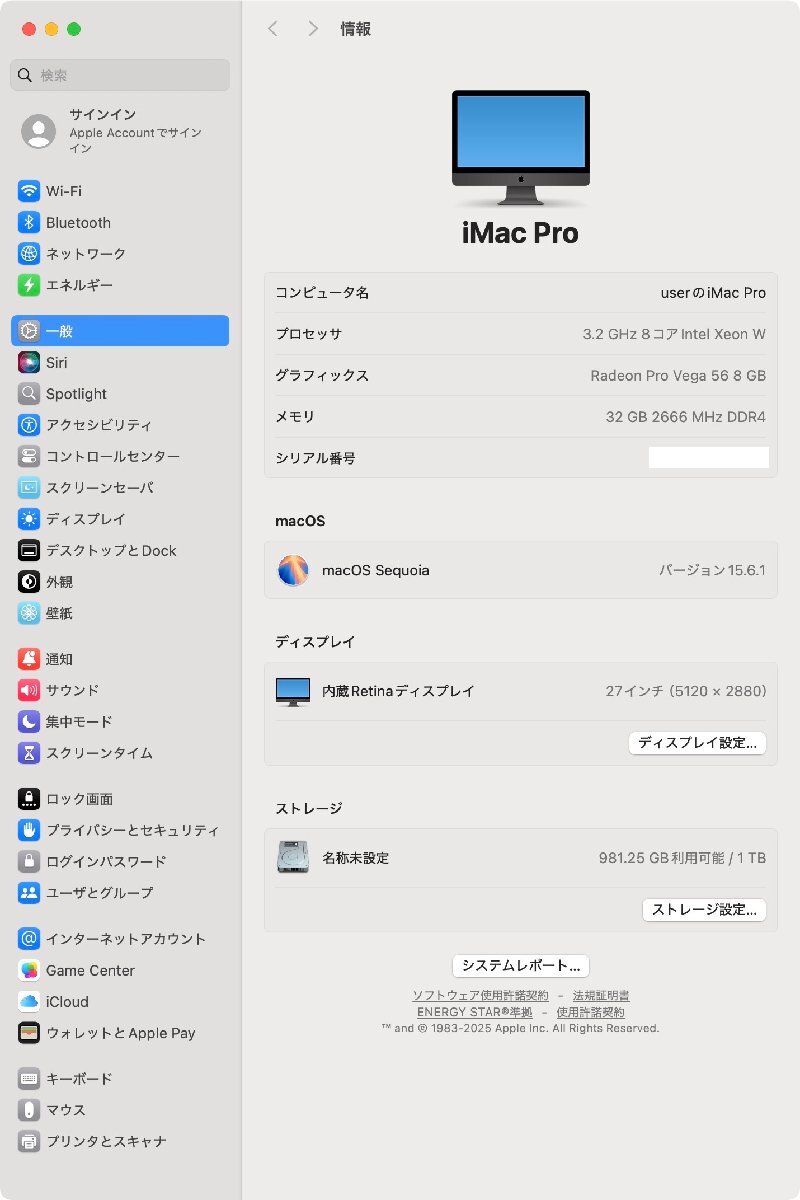Click the ストレージ設定... button
The height and width of the screenshot is (1200, 800).
point(704,910)
